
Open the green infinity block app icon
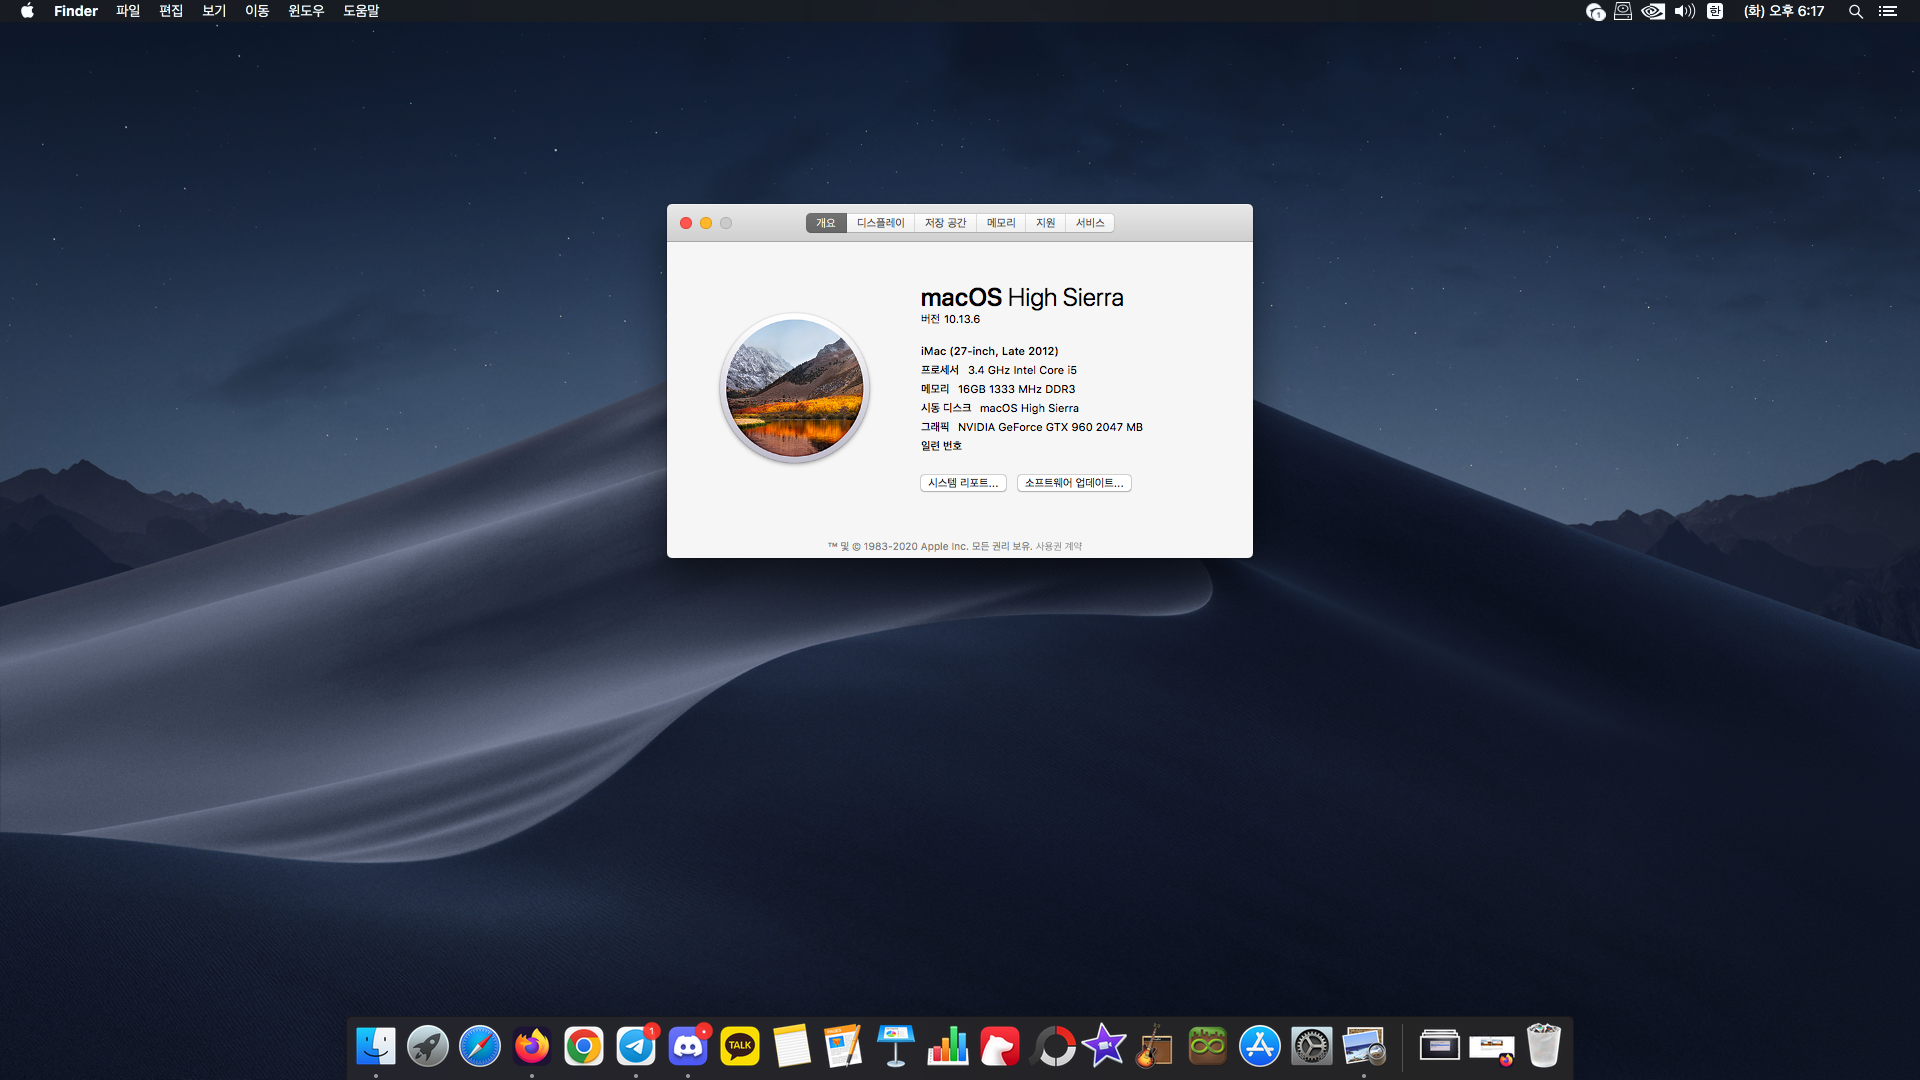point(1208,1047)
